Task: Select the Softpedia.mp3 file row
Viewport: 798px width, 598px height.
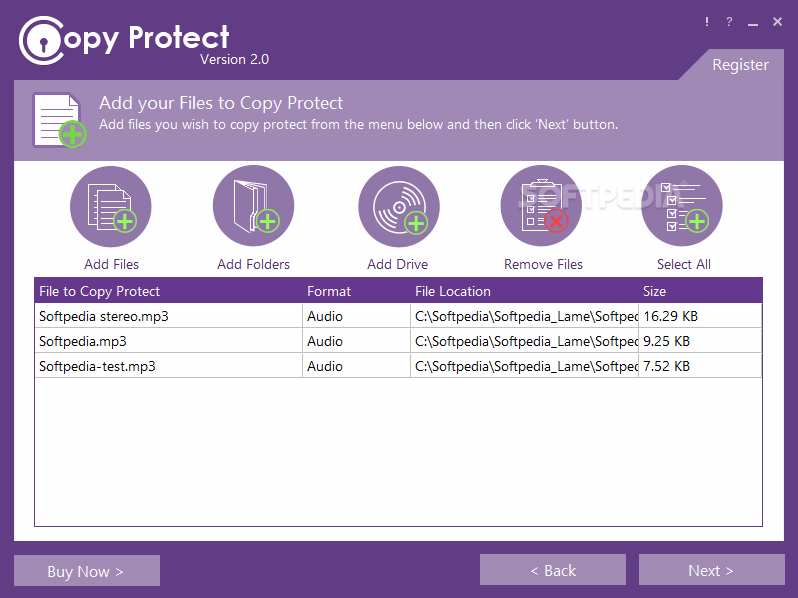Action: coord(398,341)
